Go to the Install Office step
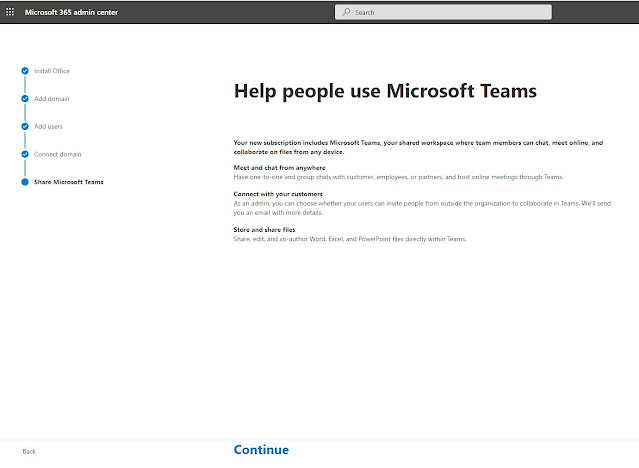 (52, 71)
